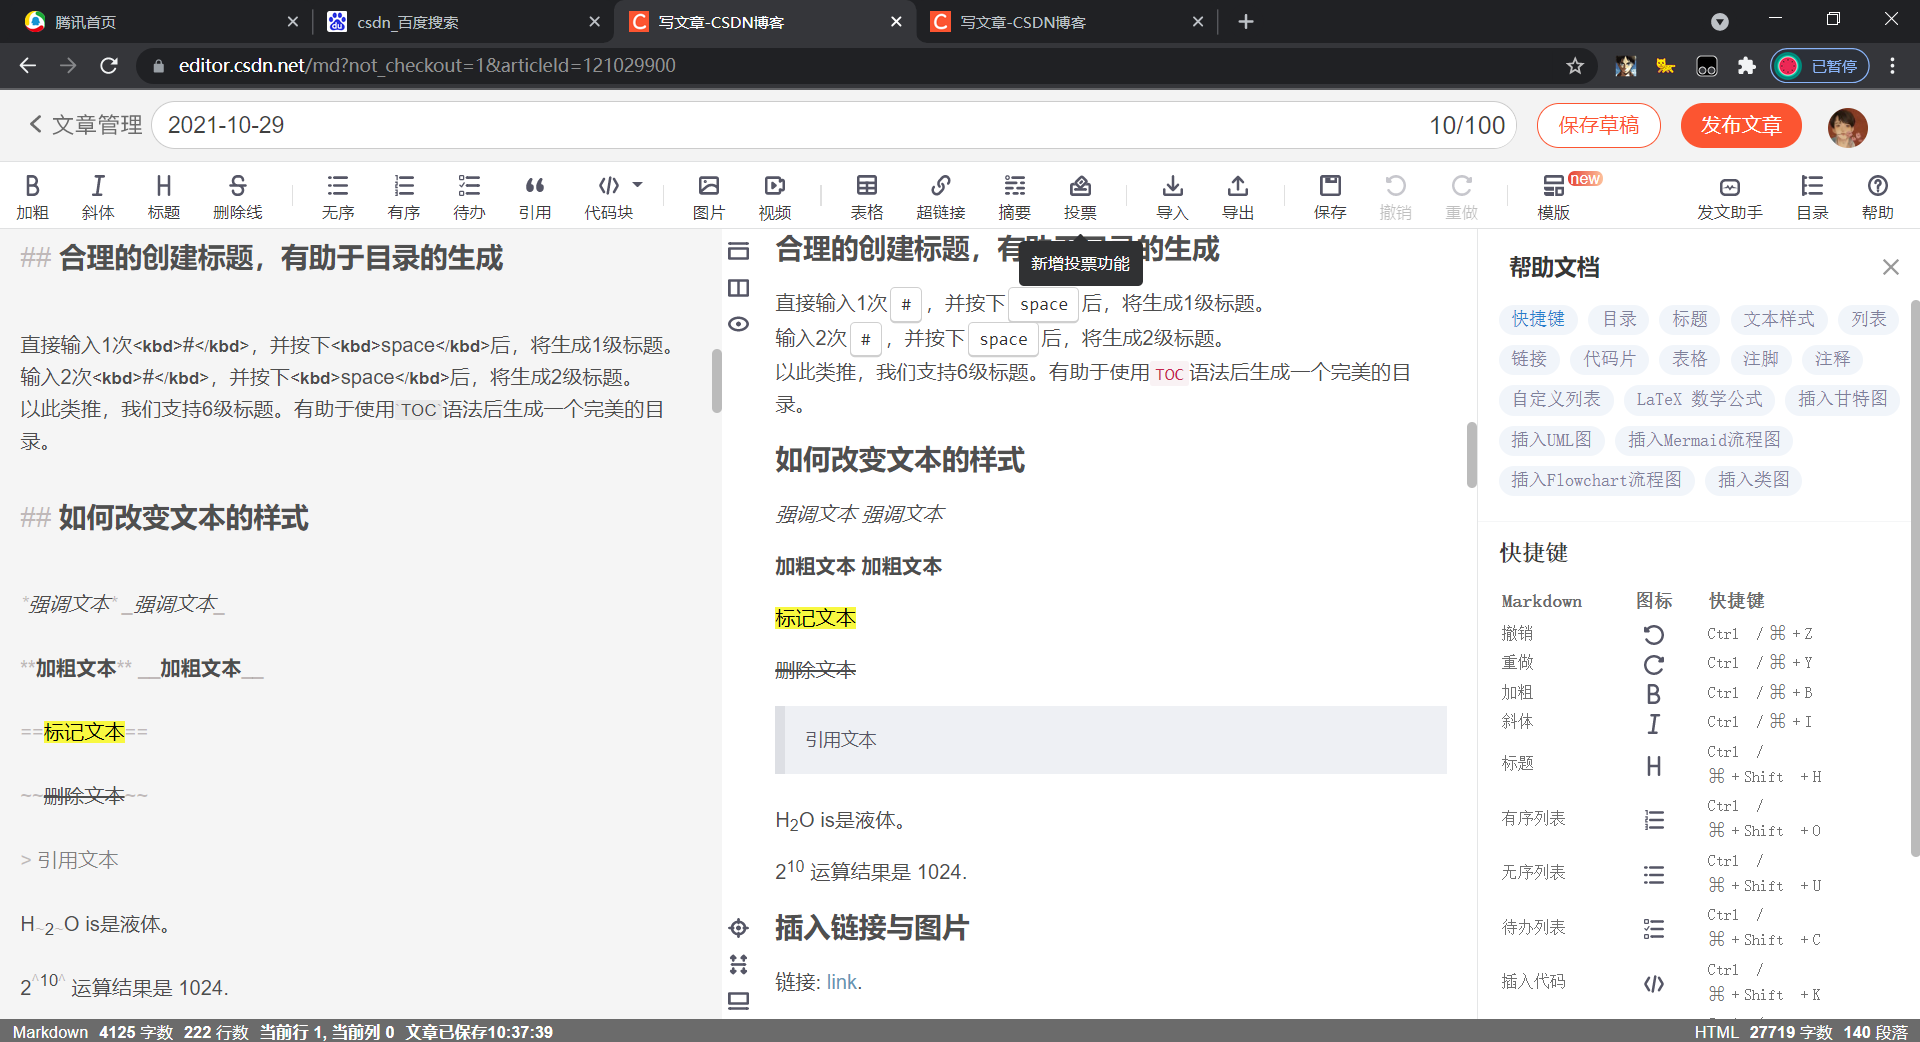
Task: Select 插入UML图 help tag
Action: pyautogui.click(x=1551, y=440)
